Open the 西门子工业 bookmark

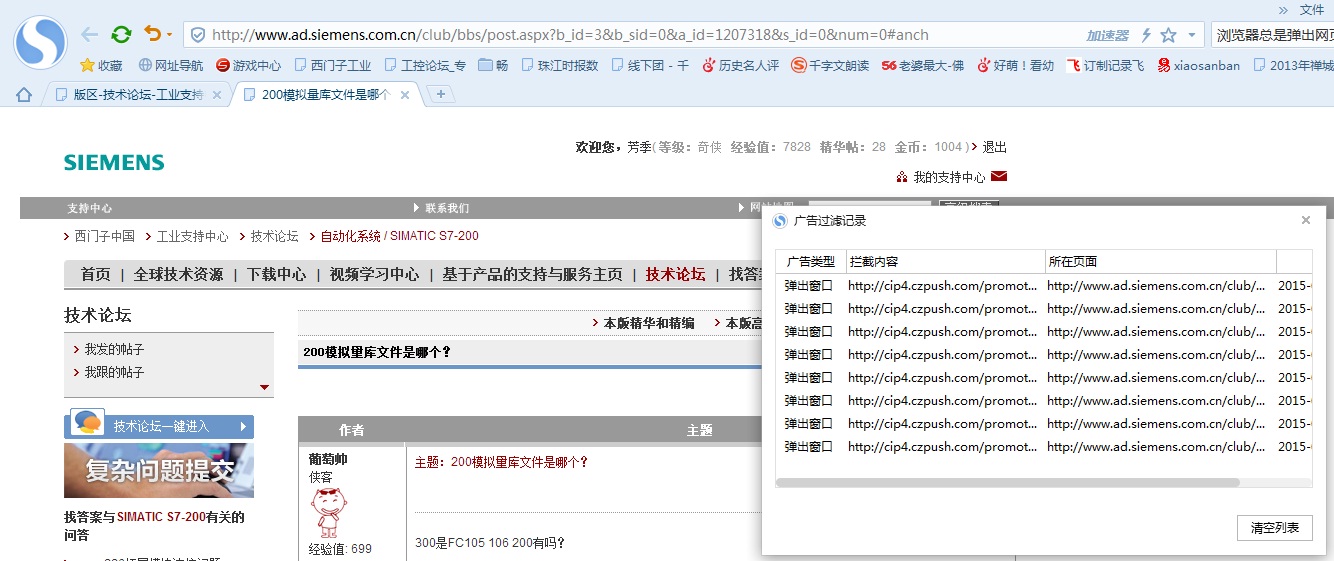pyautogui.click(x=333, y=65)
